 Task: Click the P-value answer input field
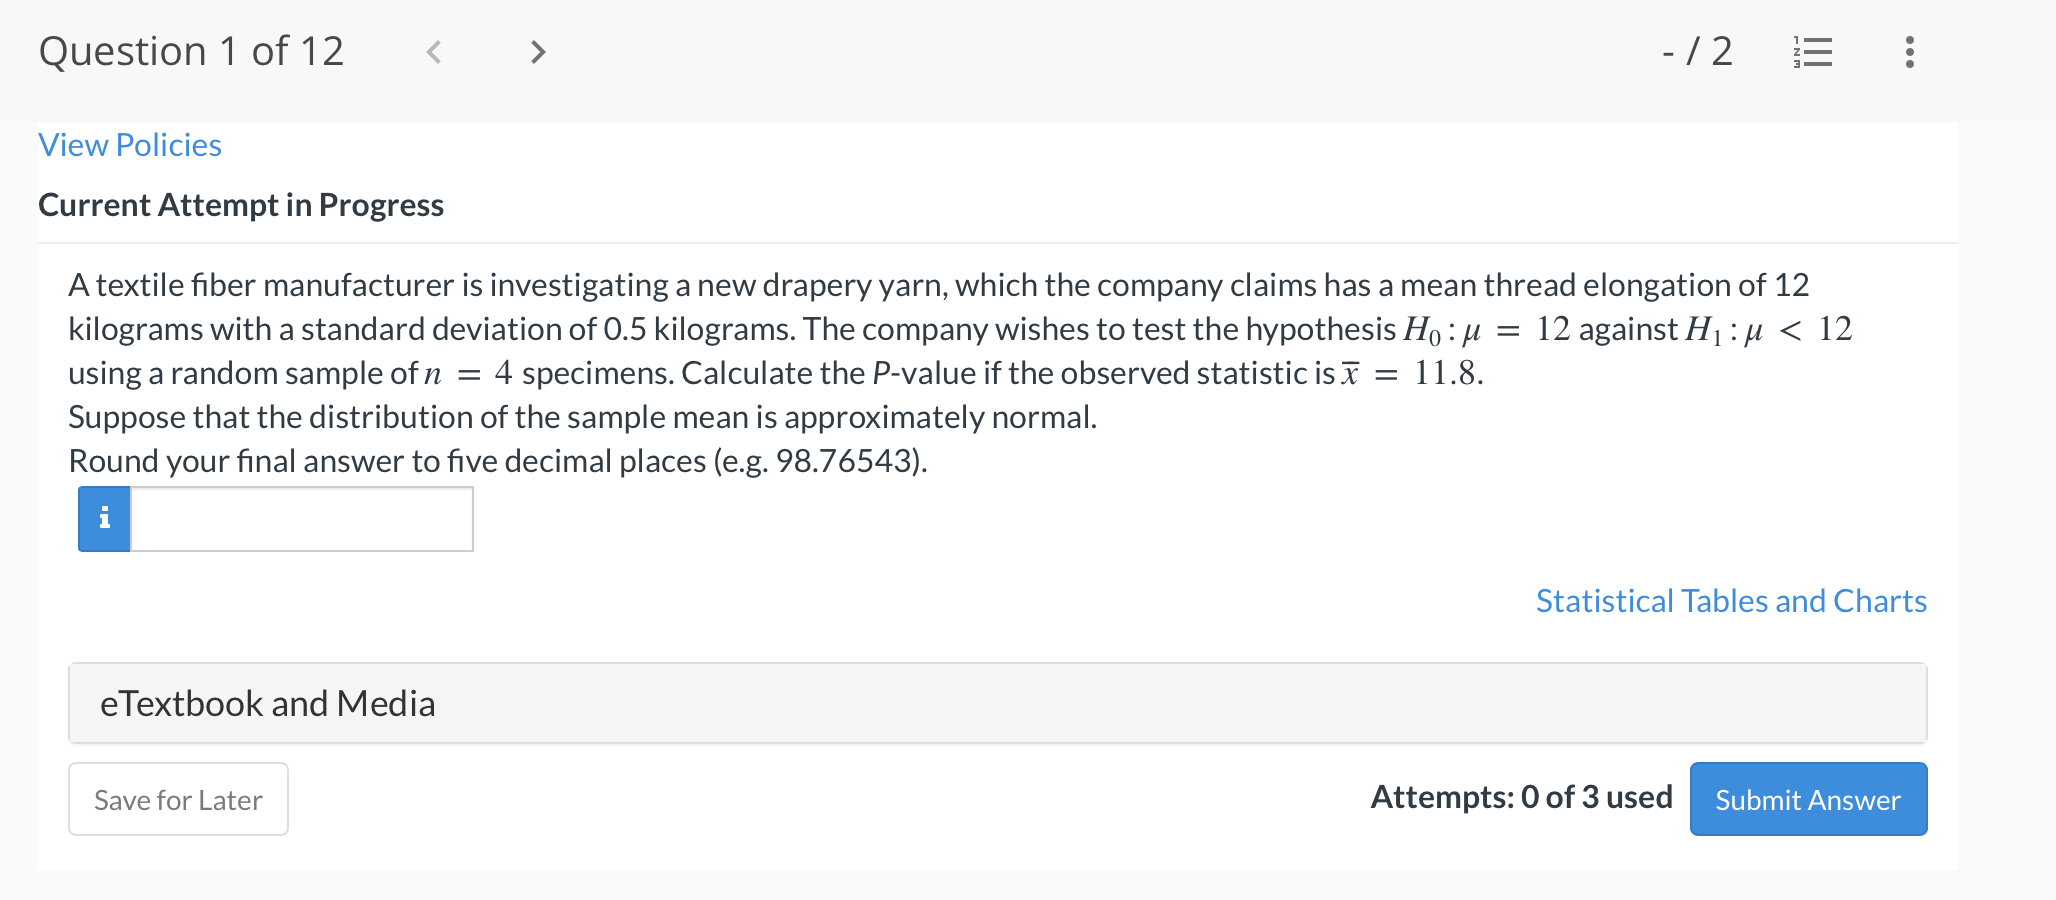[300, 518]
